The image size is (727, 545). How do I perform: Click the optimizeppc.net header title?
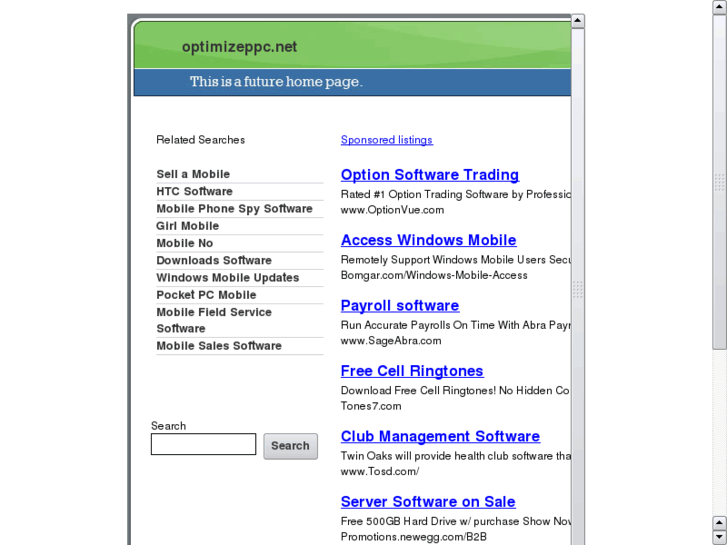click(x=239, y=47)
